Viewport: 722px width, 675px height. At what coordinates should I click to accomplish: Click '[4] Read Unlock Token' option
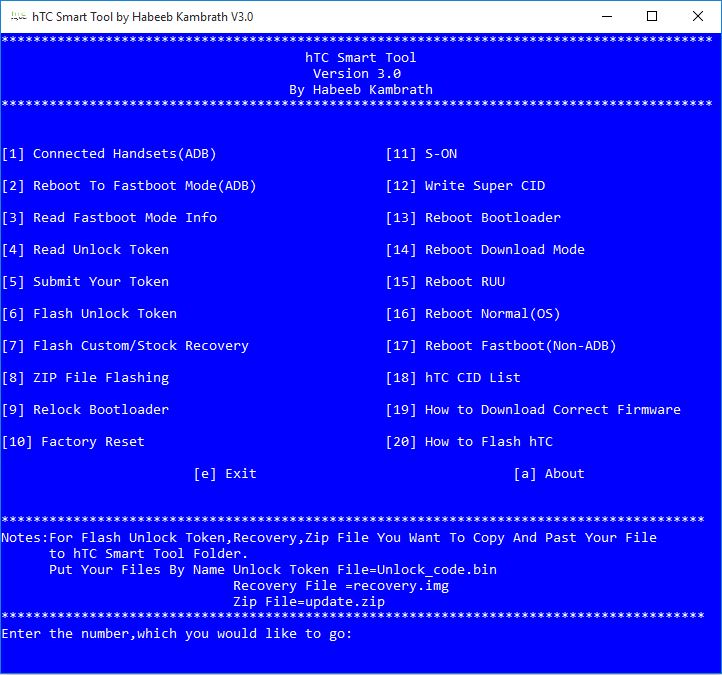click(85, 250)
